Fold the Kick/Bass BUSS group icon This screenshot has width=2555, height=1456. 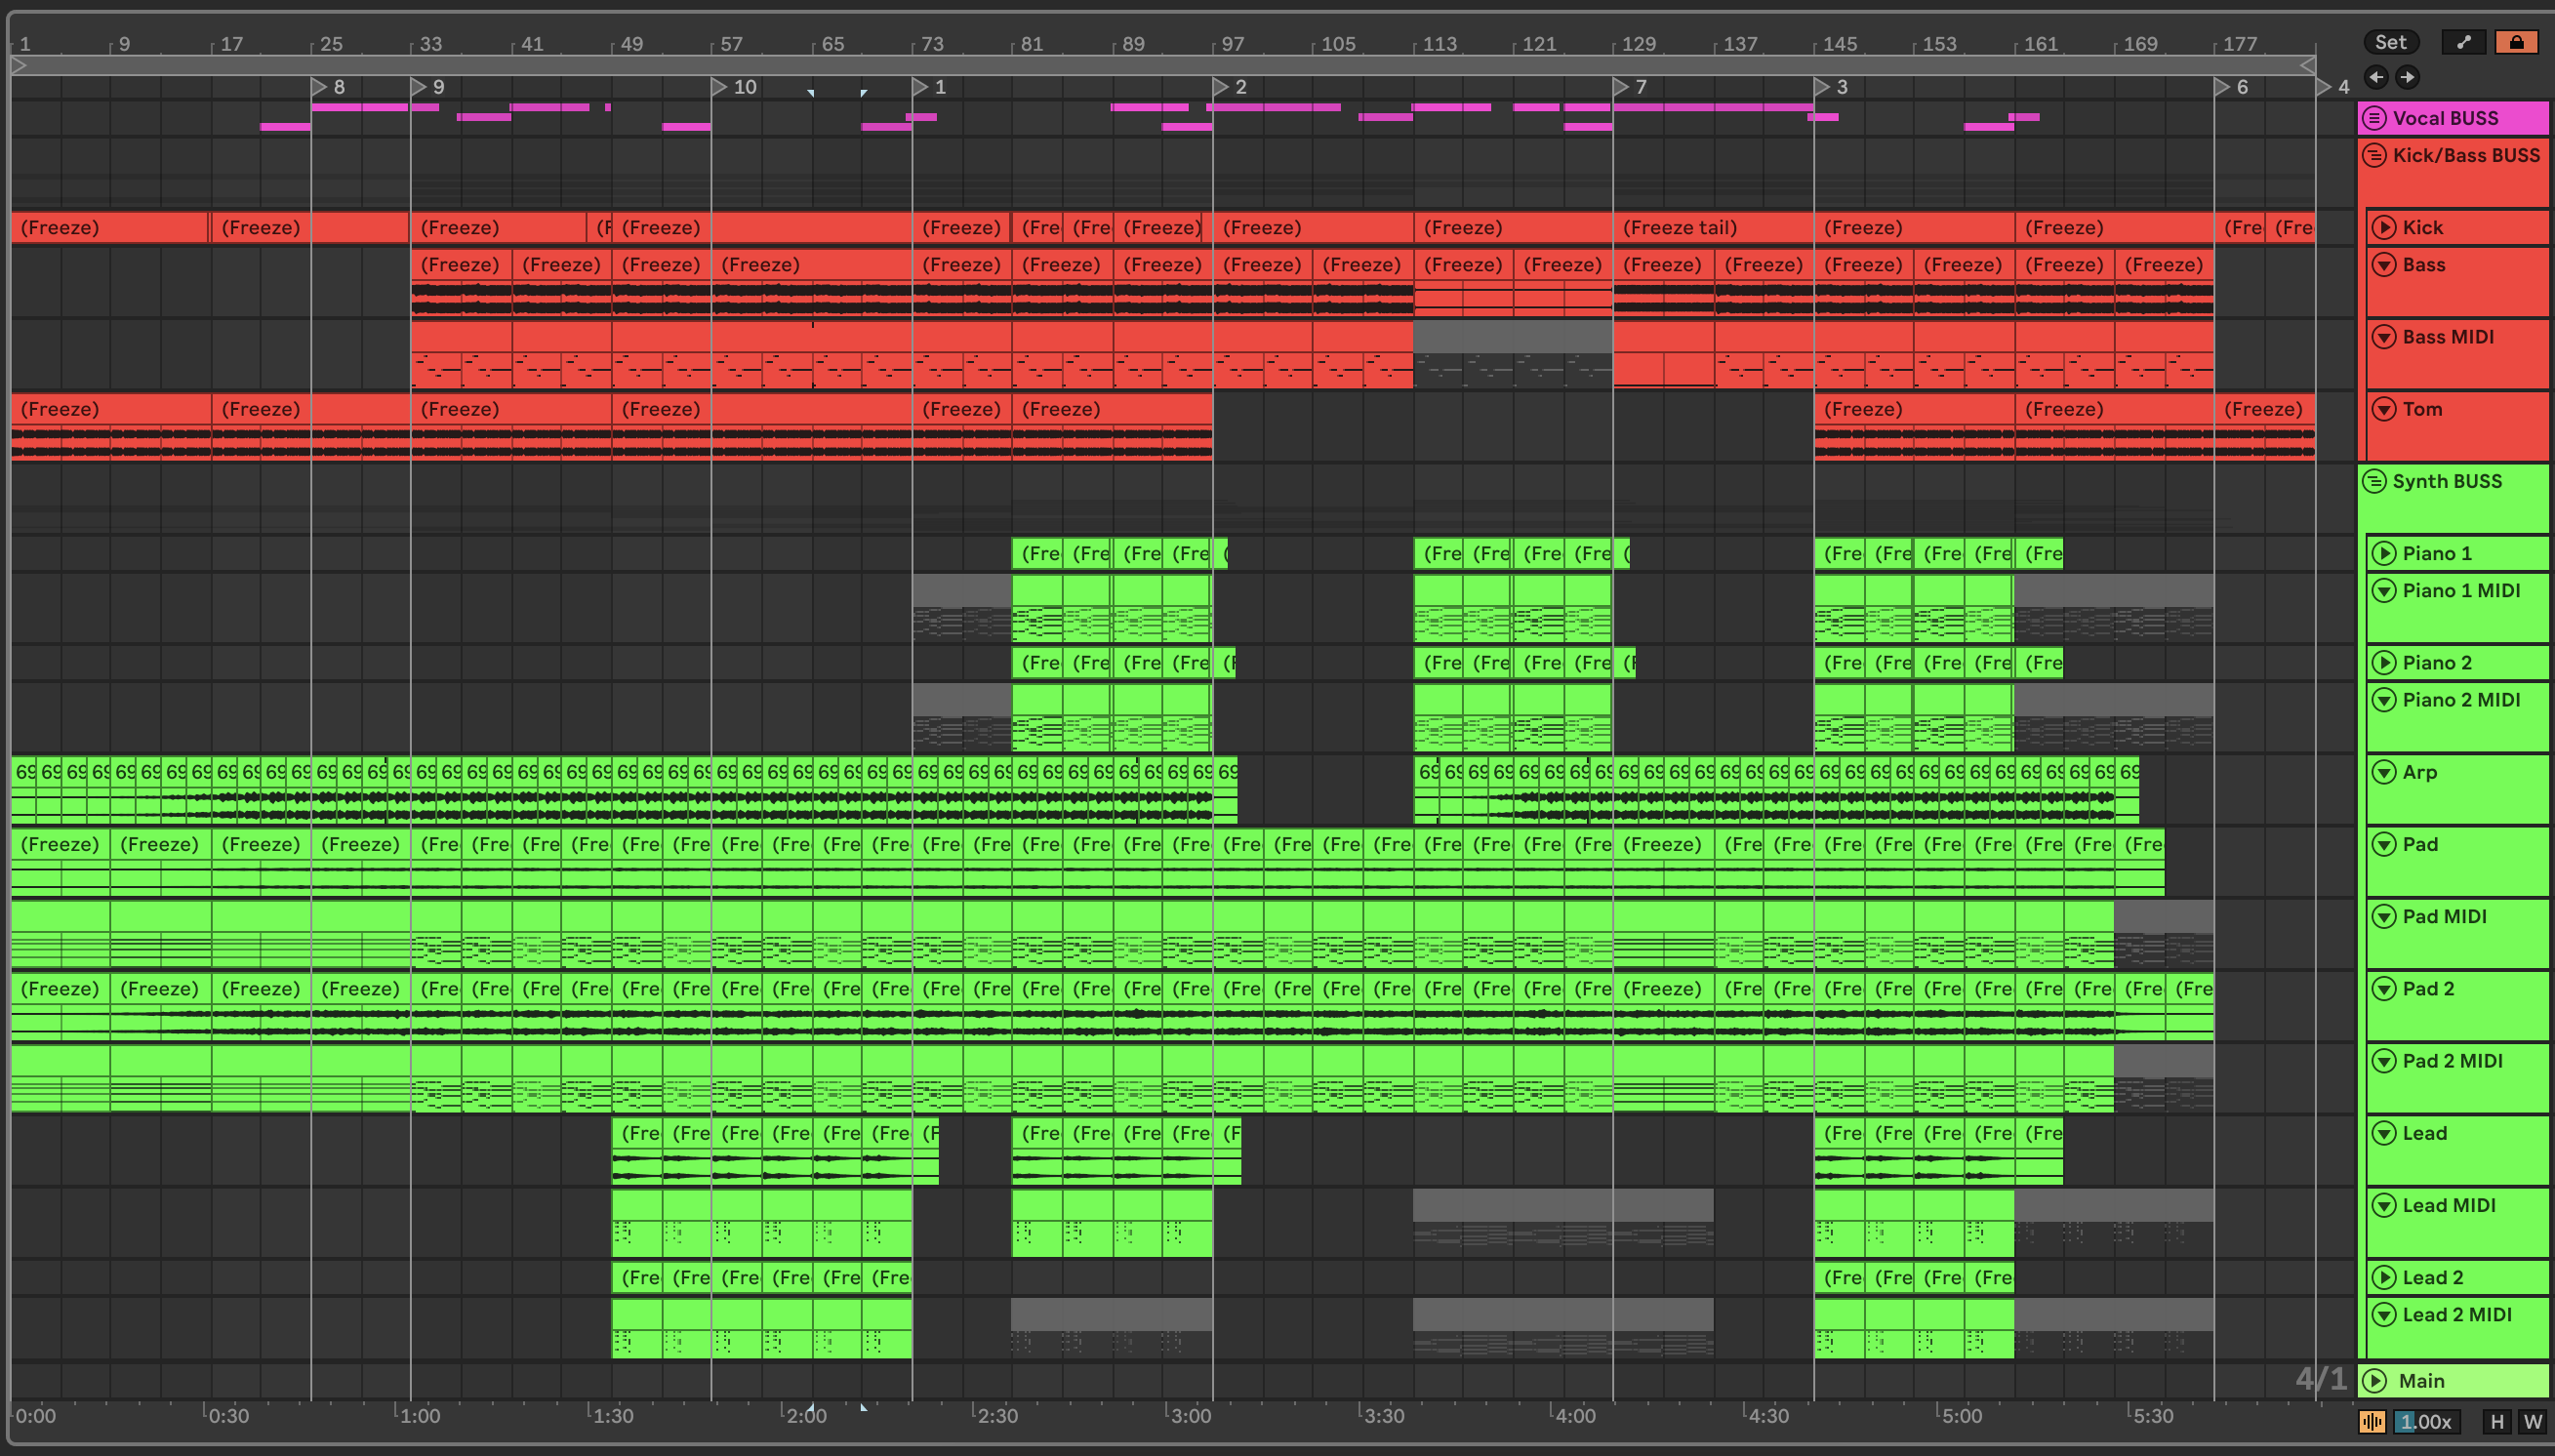point(2374,156)
